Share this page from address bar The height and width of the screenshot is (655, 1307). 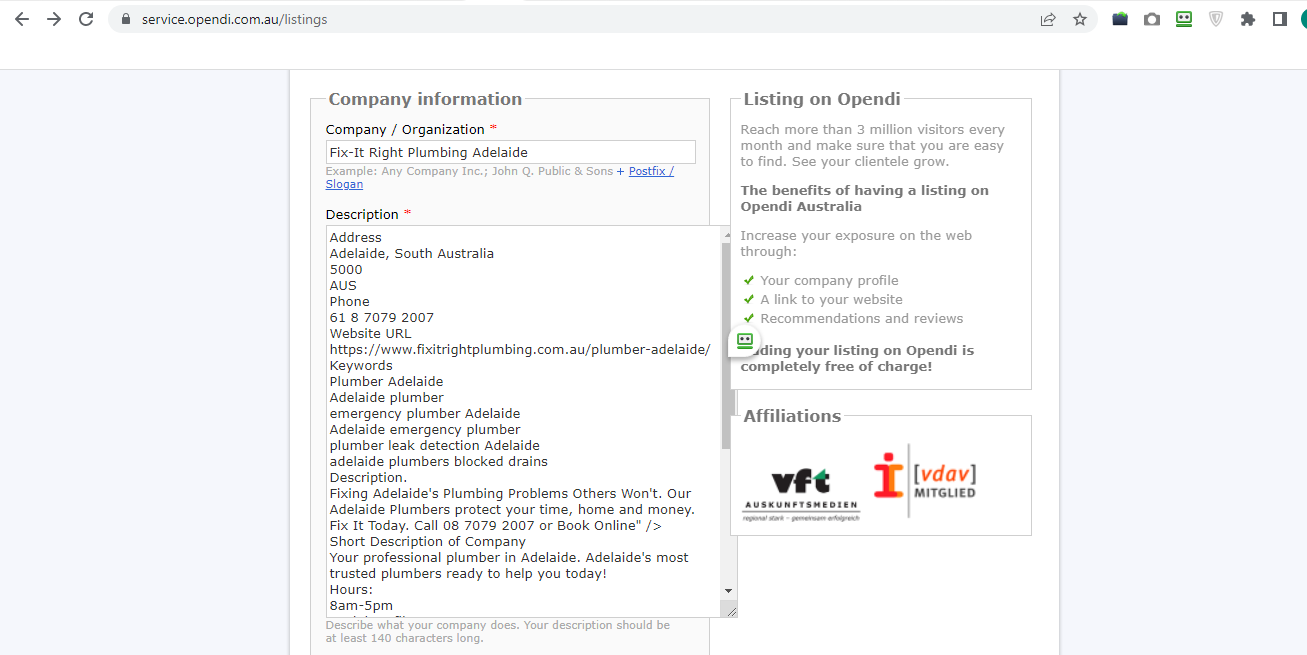[1048, 19]
